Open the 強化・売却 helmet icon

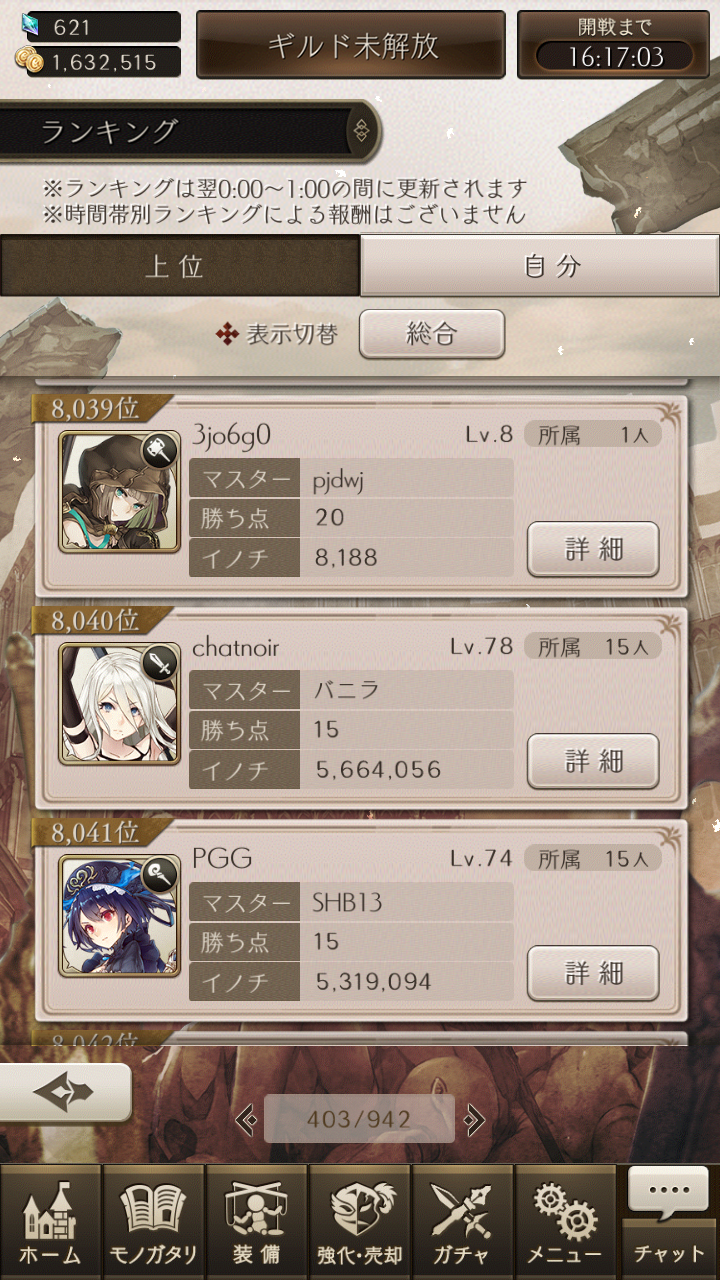359,1221
